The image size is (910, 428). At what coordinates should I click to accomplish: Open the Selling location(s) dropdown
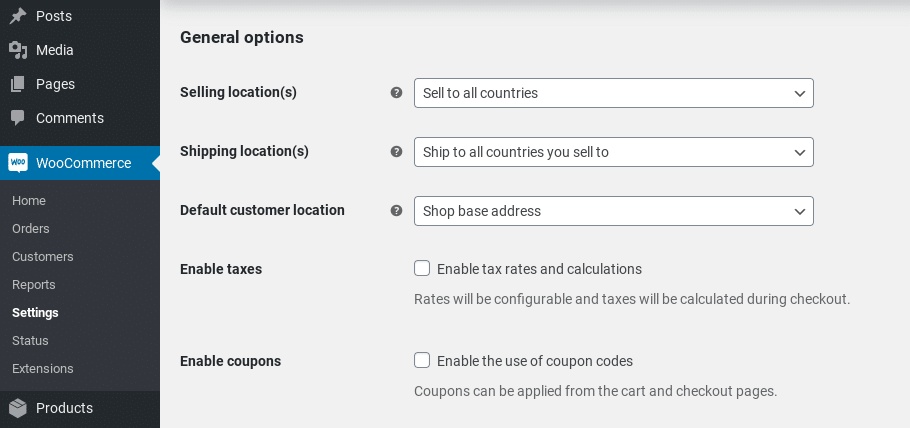click(613, 93)
